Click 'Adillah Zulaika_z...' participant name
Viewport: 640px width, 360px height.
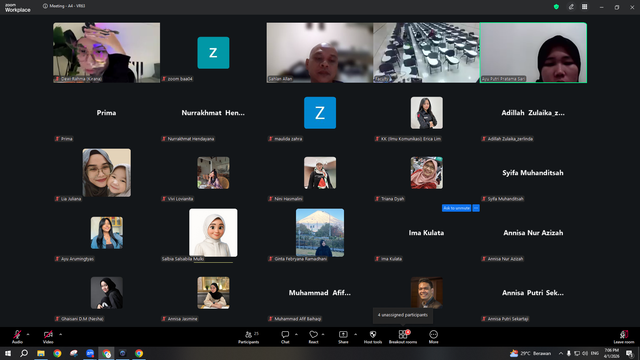click(x=533, y=113)
